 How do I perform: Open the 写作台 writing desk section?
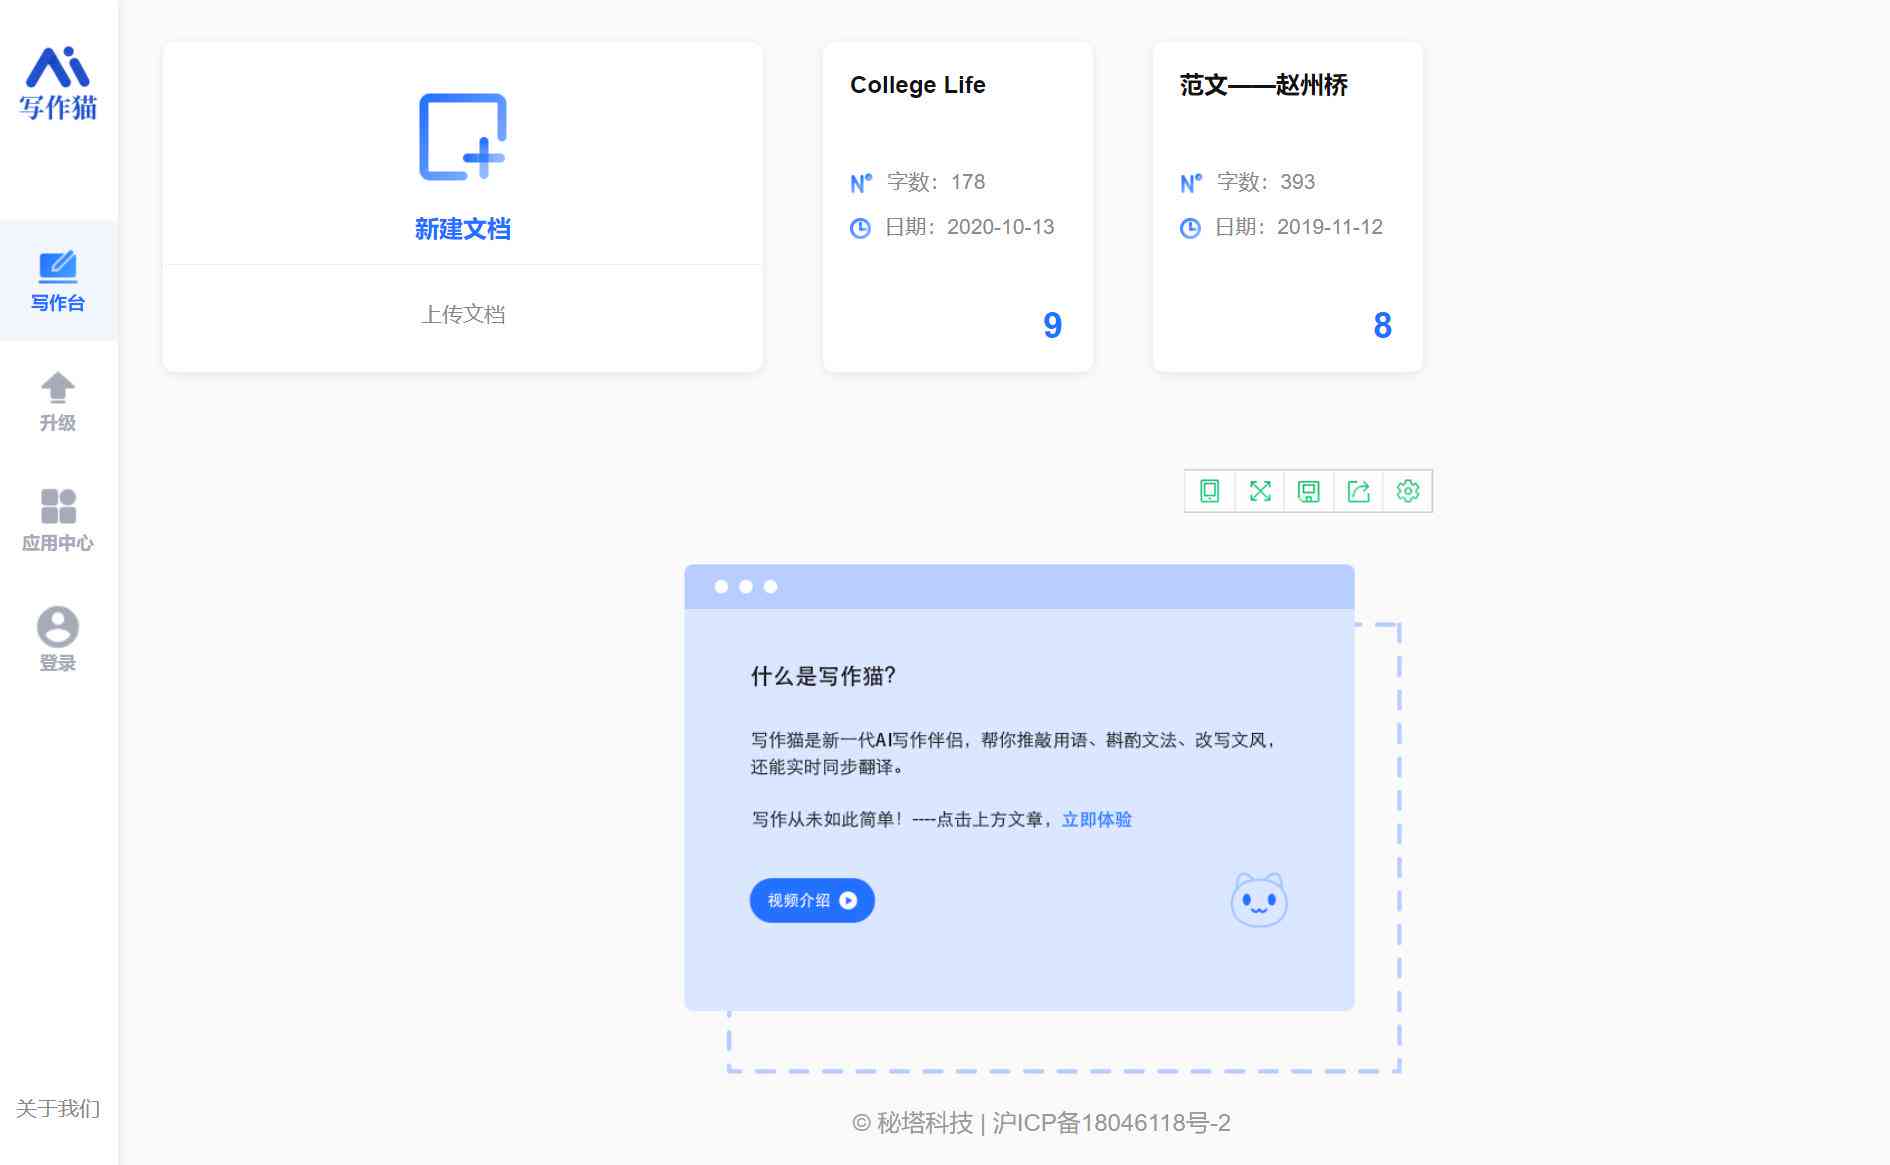point(58,281)
